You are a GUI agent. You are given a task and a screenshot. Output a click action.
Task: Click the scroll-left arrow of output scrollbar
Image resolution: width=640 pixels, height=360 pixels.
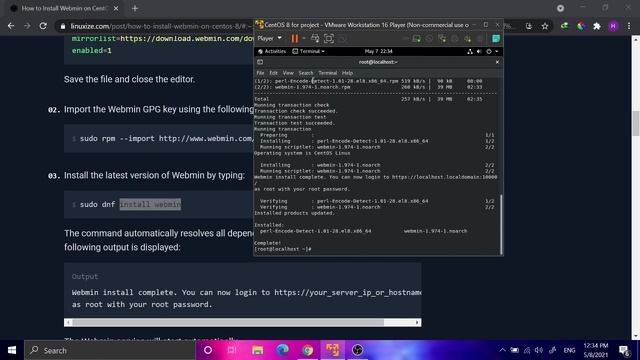(68, 322)
